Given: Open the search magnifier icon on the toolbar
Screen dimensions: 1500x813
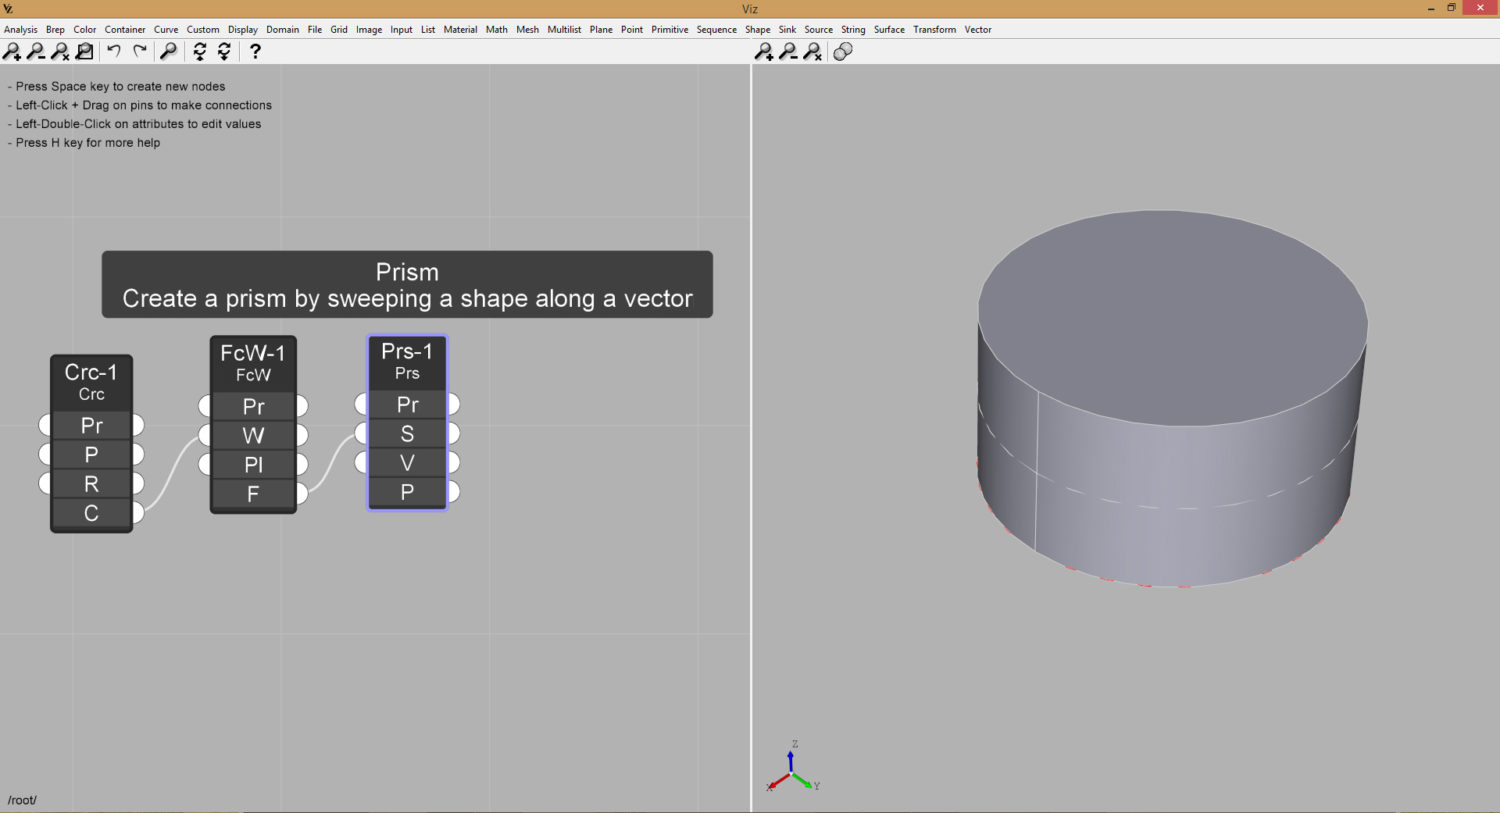Looking at the screenshot, I should (x=168, y=51).
